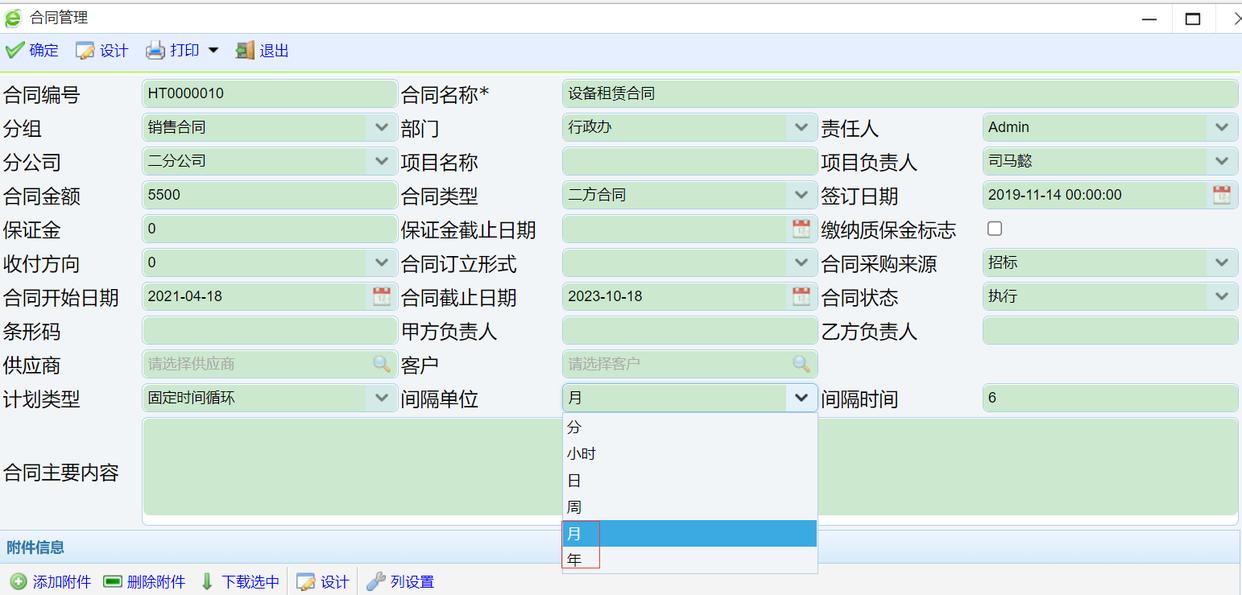This screenshot has width=1242, height=595.
Task: Click the 列设置 wrench icon
Action: 376,582
